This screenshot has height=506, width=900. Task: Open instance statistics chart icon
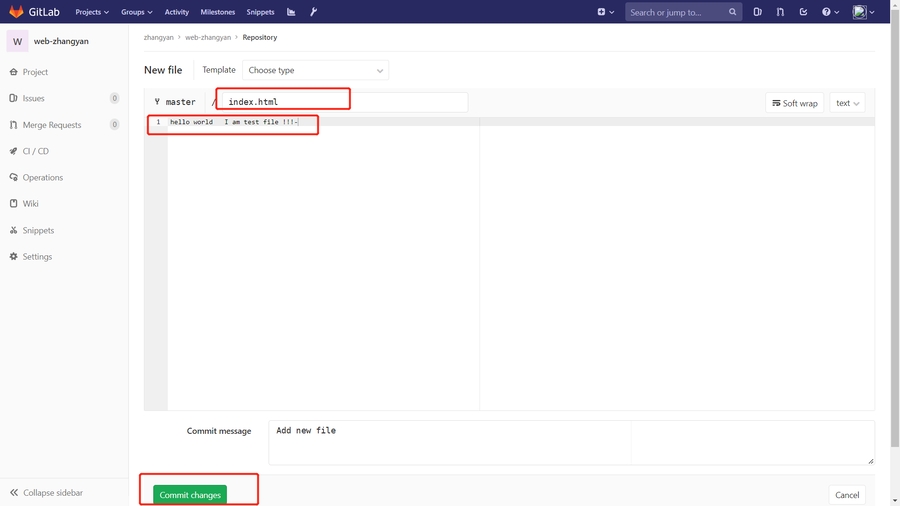click(291, 12)
